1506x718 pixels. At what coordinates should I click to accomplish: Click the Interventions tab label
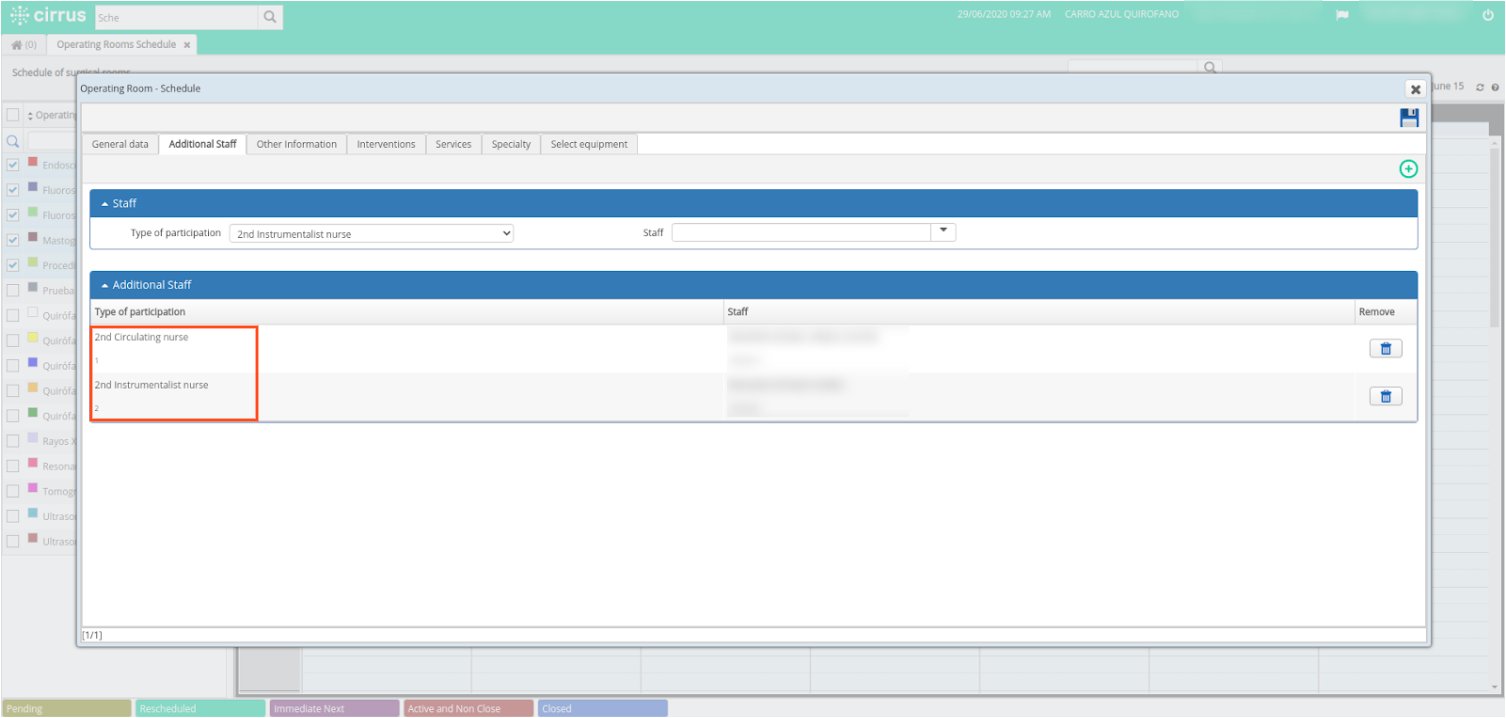tap(386, 143)
